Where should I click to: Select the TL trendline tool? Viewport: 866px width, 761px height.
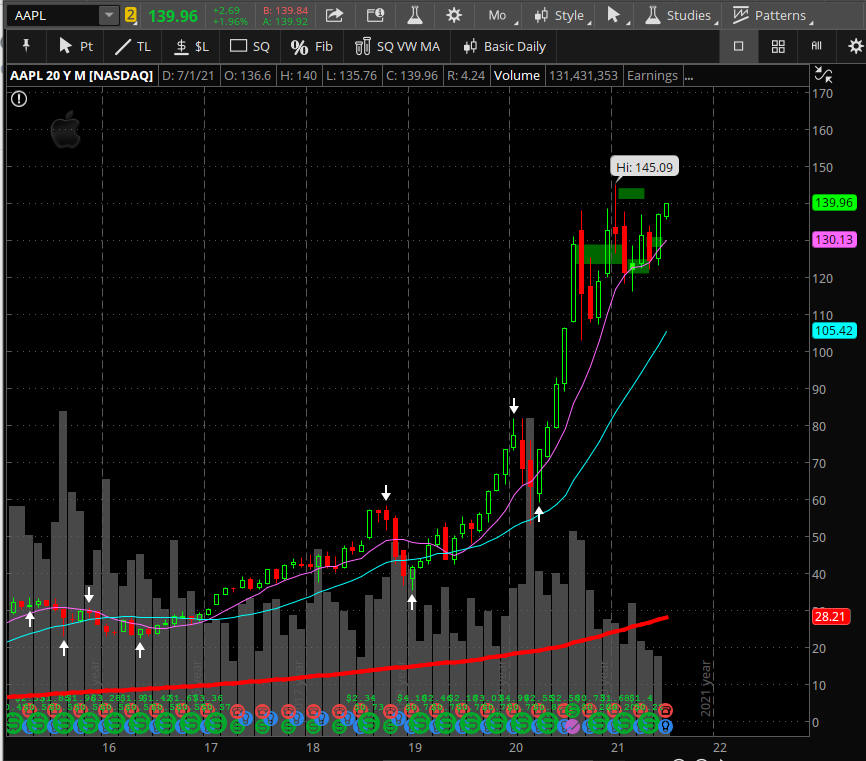[x=133, y=46]
